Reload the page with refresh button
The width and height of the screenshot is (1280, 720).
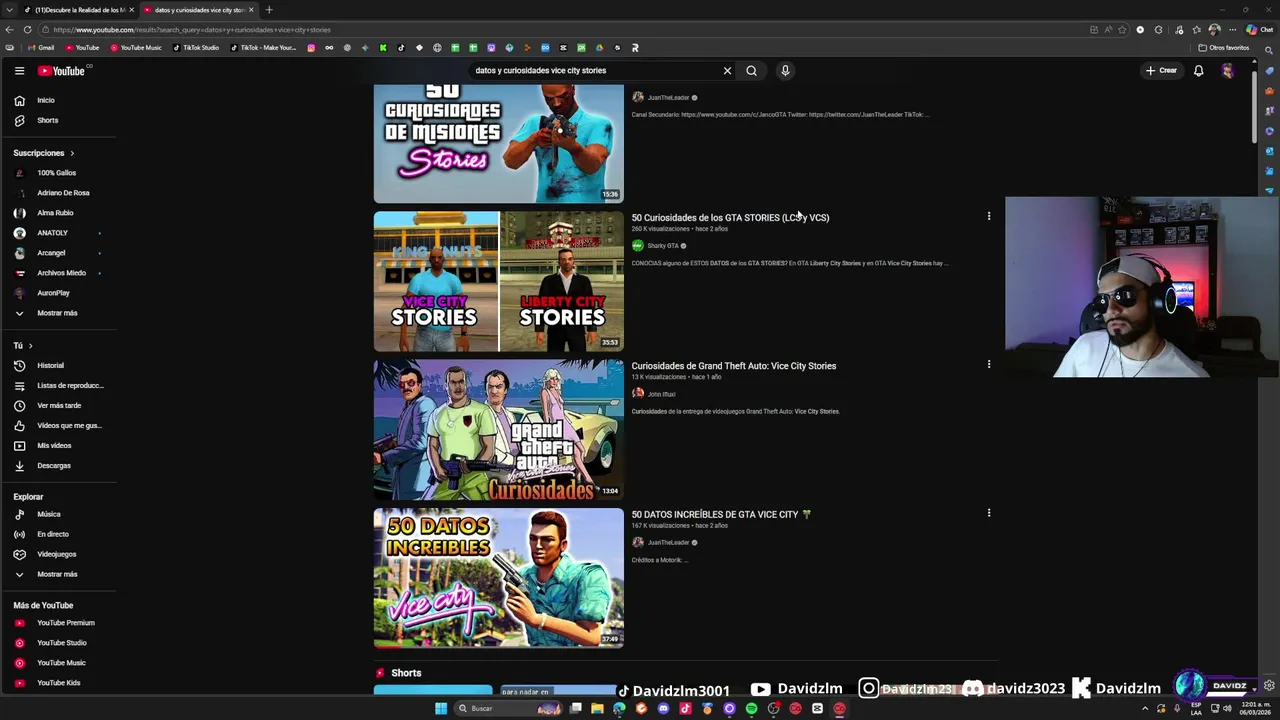pos(27,29)
